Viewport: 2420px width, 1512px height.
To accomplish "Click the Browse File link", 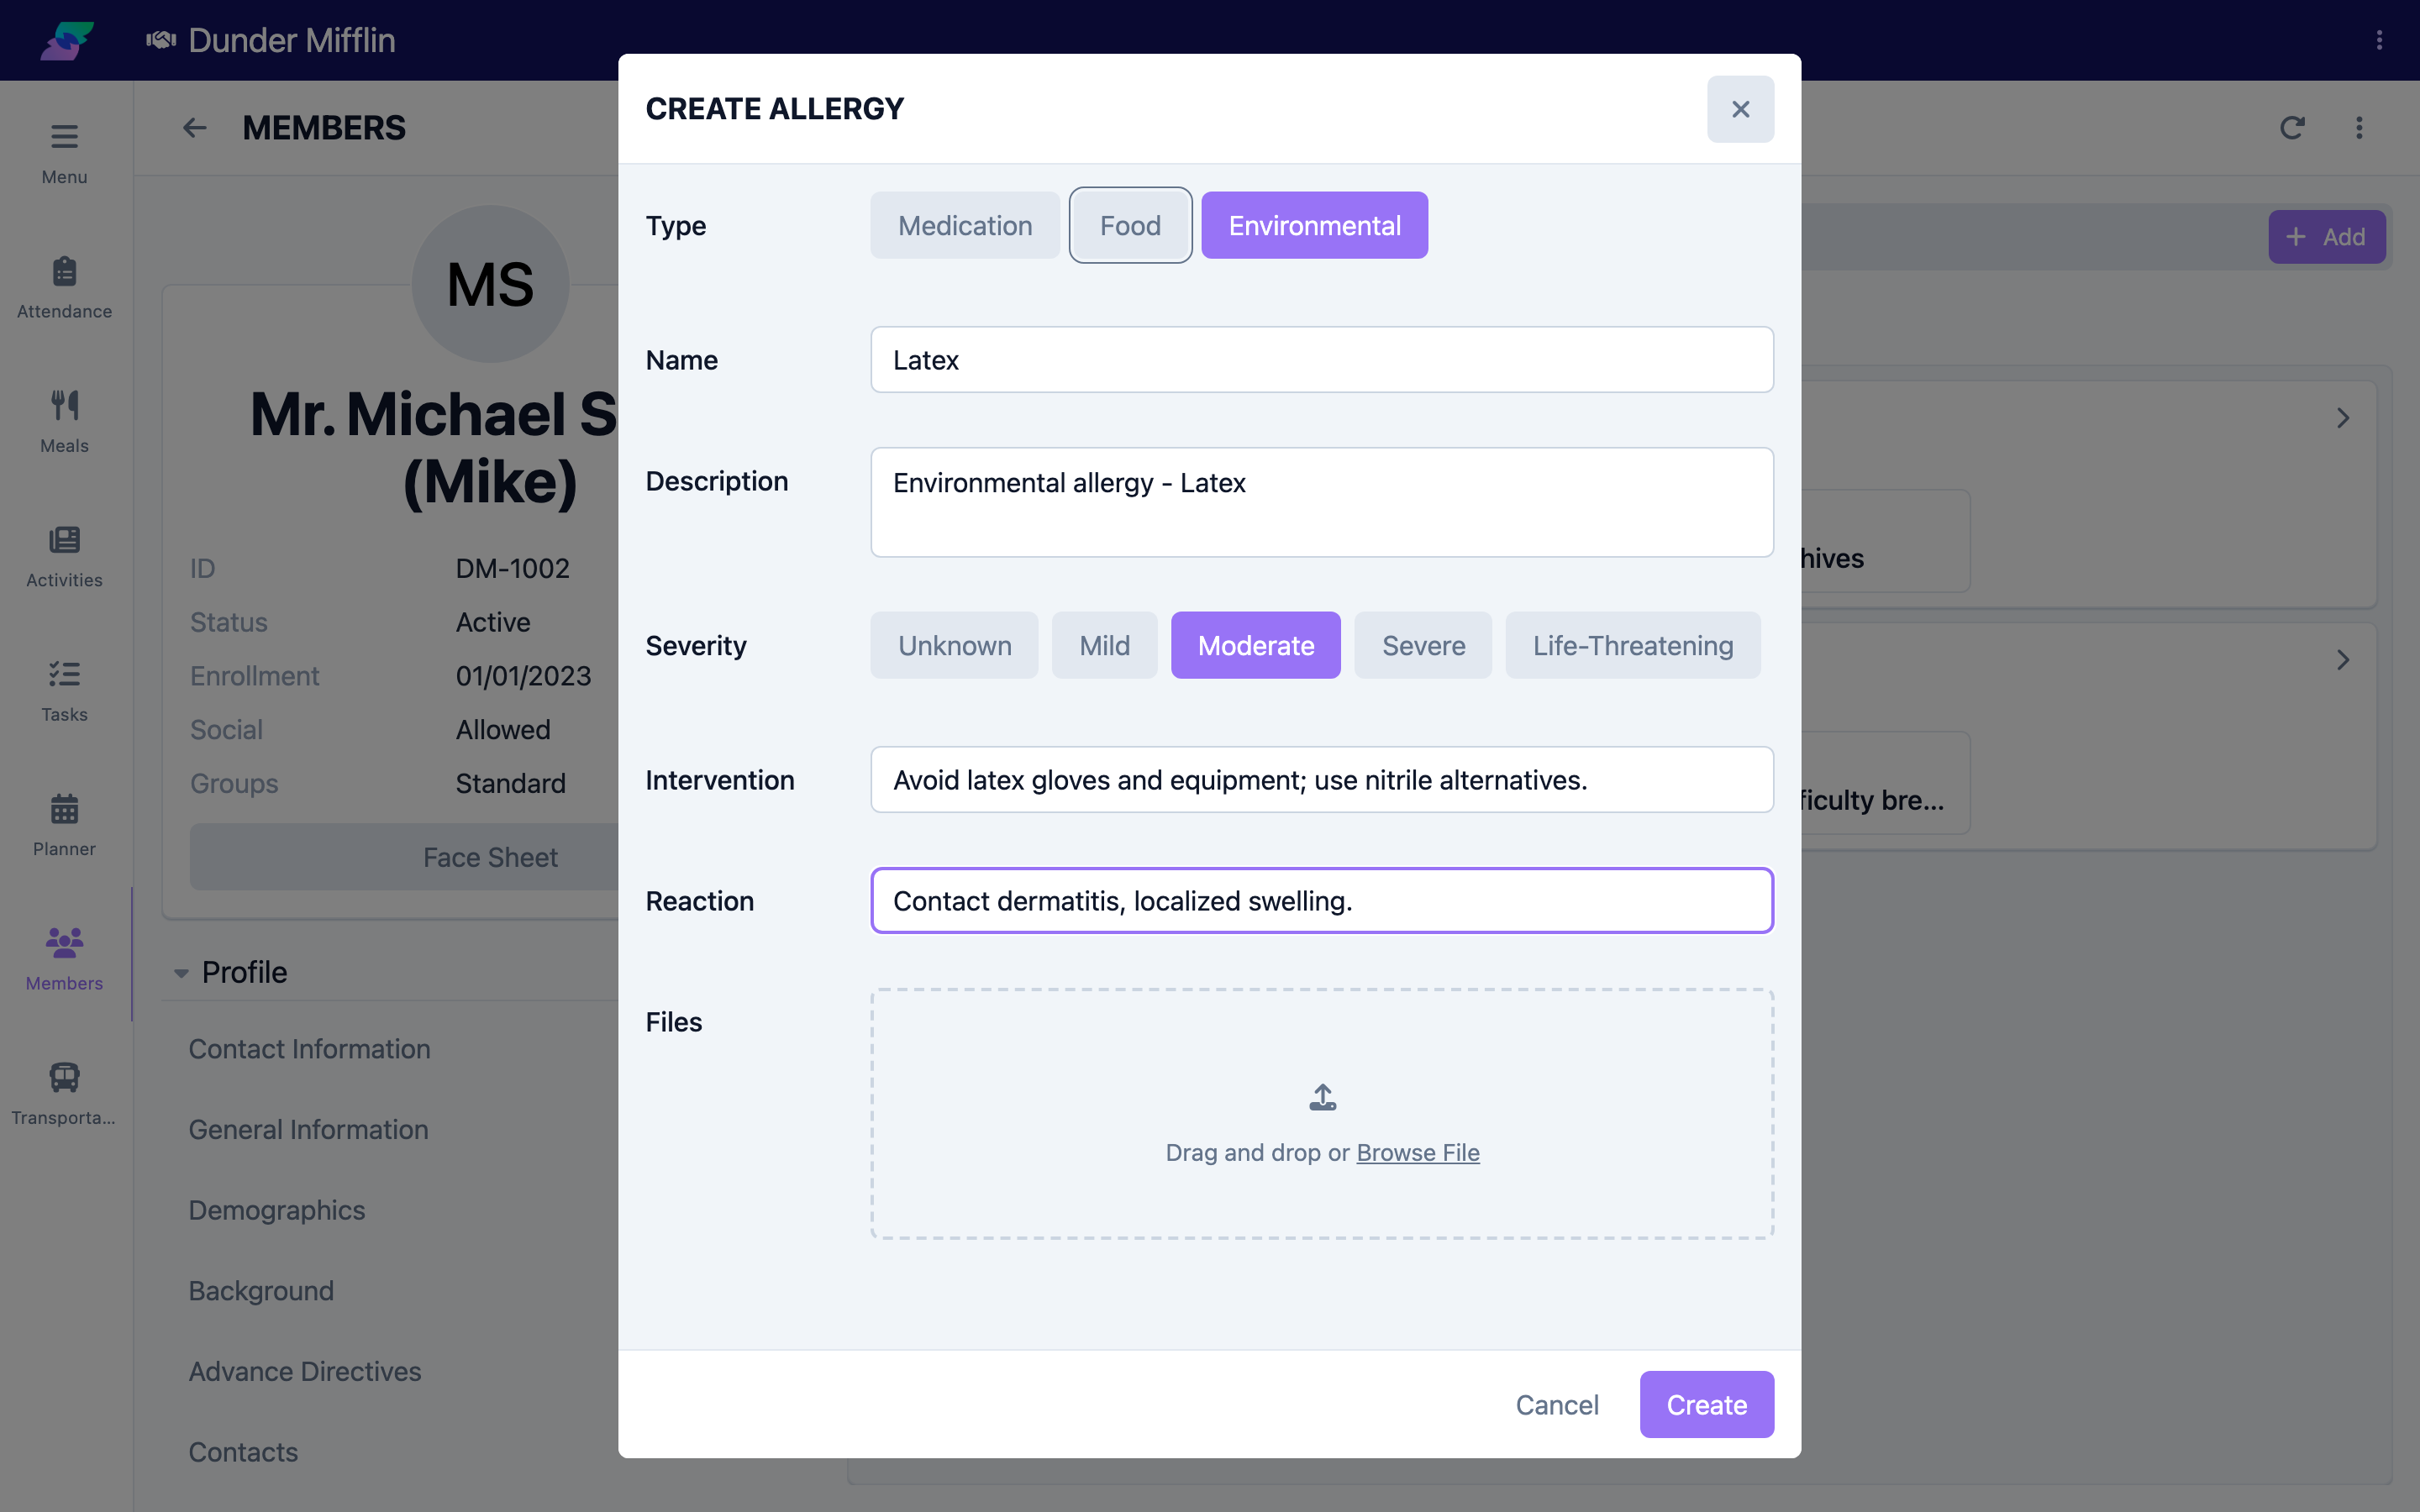I will [1417, 1152].
